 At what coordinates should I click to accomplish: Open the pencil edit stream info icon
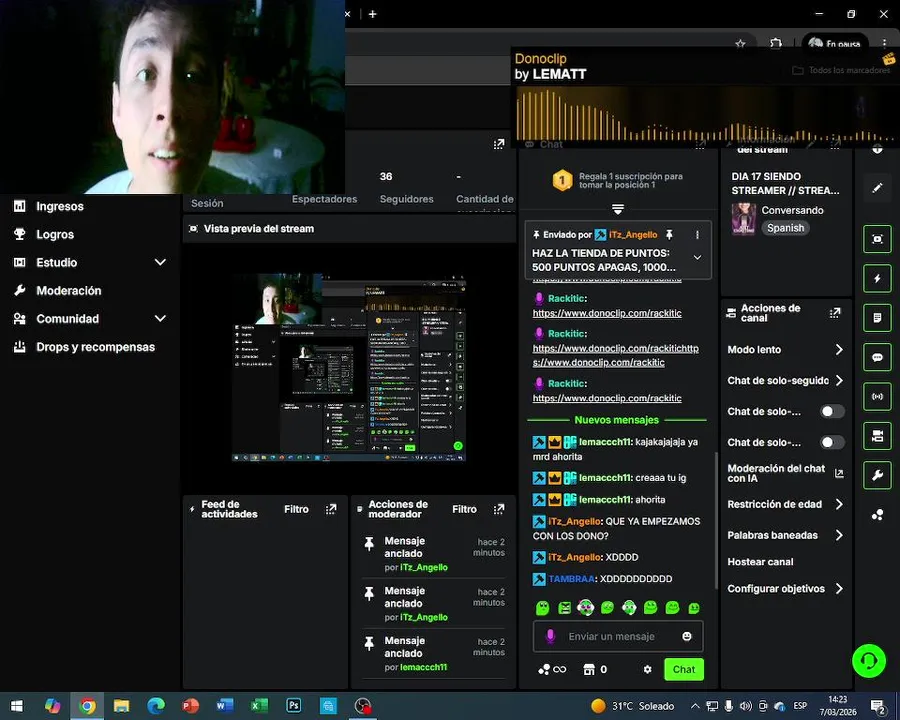point(877,188)
